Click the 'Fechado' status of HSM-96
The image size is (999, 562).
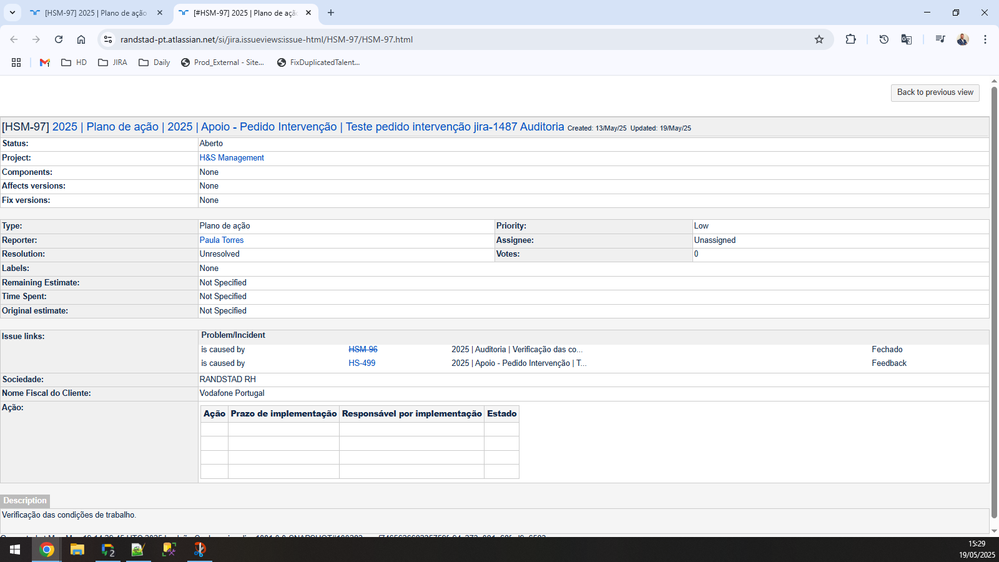click(887, 349)
